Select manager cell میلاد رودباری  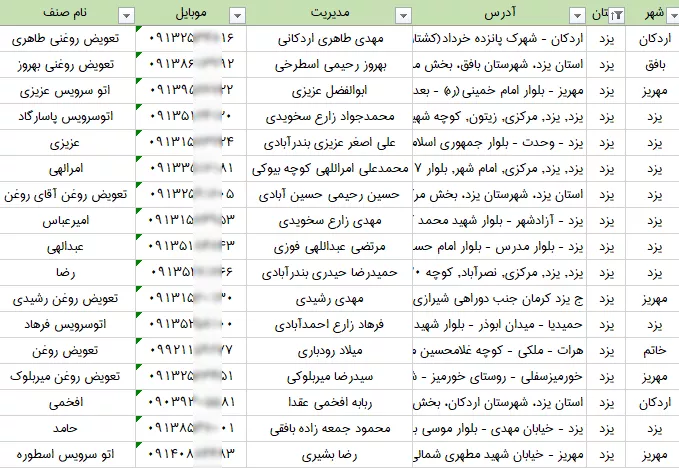point(330,351)
